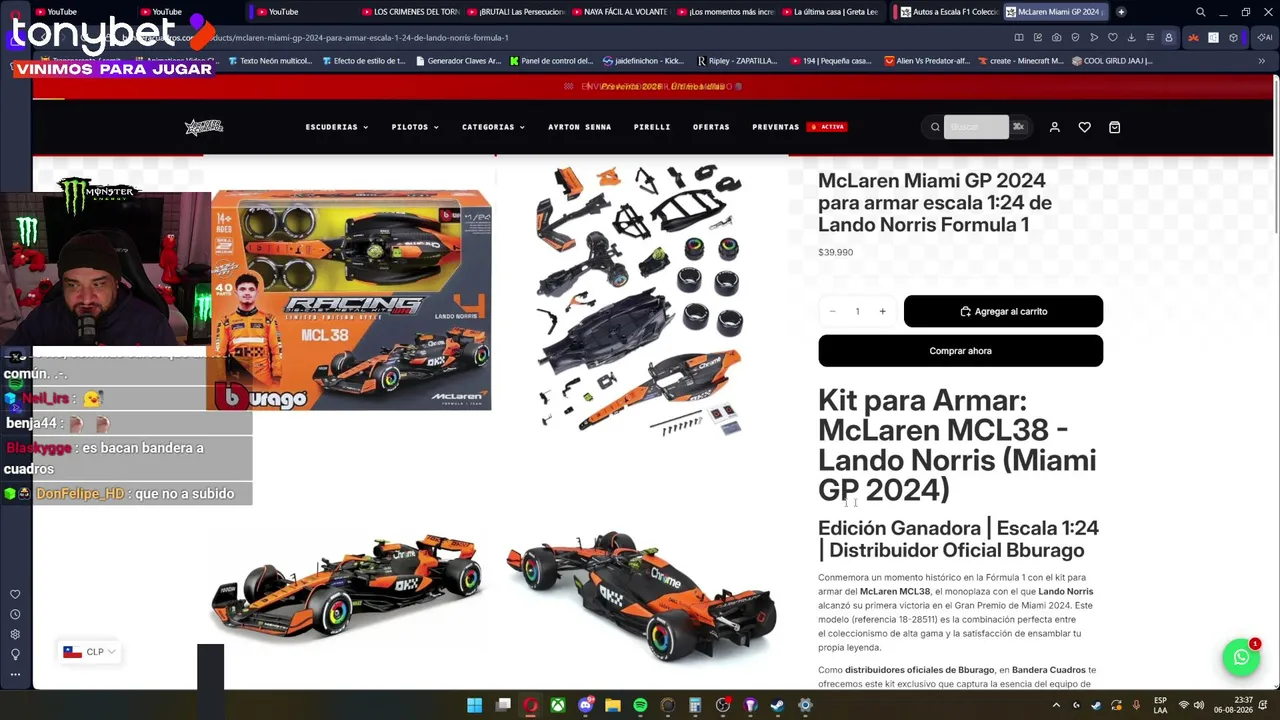Open the wishlist heart icon in the store header
Viewport: 1280px width, 720px height.
tap(1084, 127)
